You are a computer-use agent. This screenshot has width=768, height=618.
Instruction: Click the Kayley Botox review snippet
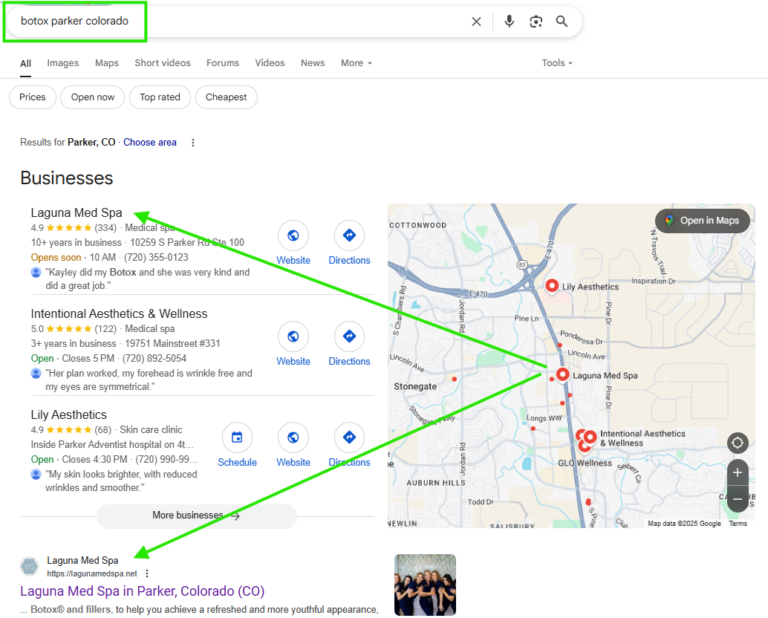147,279
